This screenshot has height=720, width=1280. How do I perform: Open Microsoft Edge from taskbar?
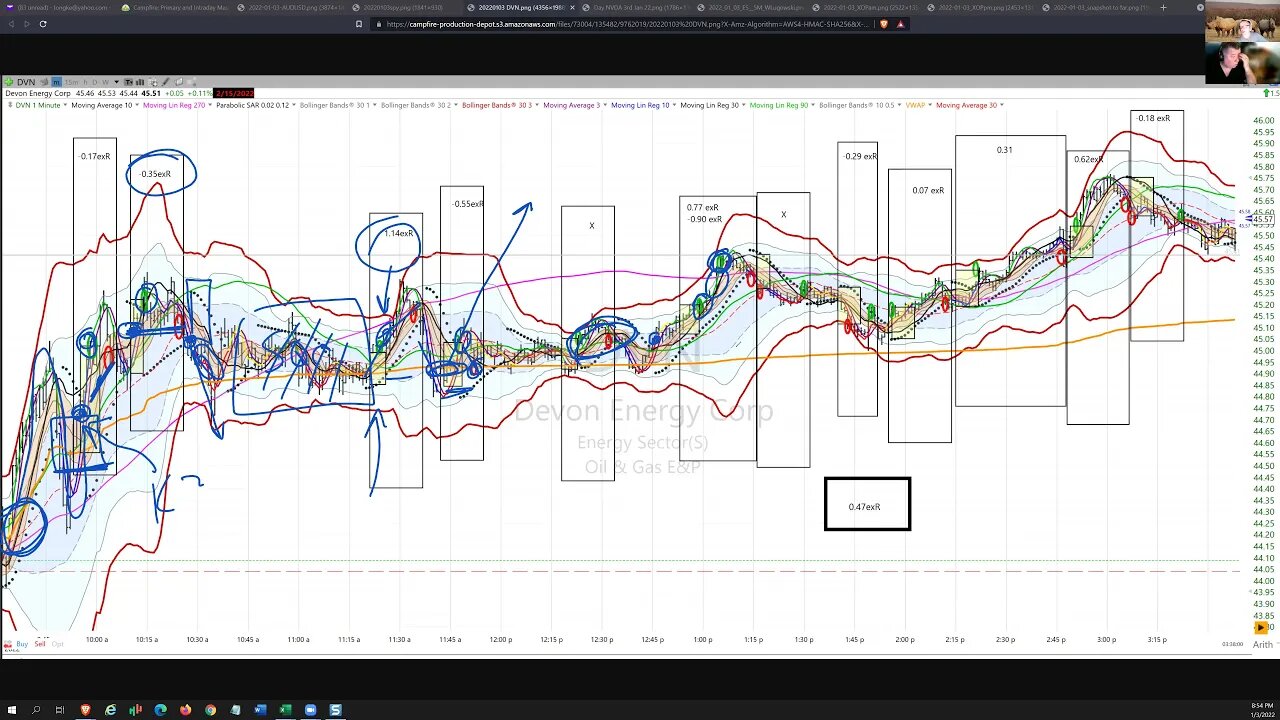pyautogui.click(x=160, y=710)
